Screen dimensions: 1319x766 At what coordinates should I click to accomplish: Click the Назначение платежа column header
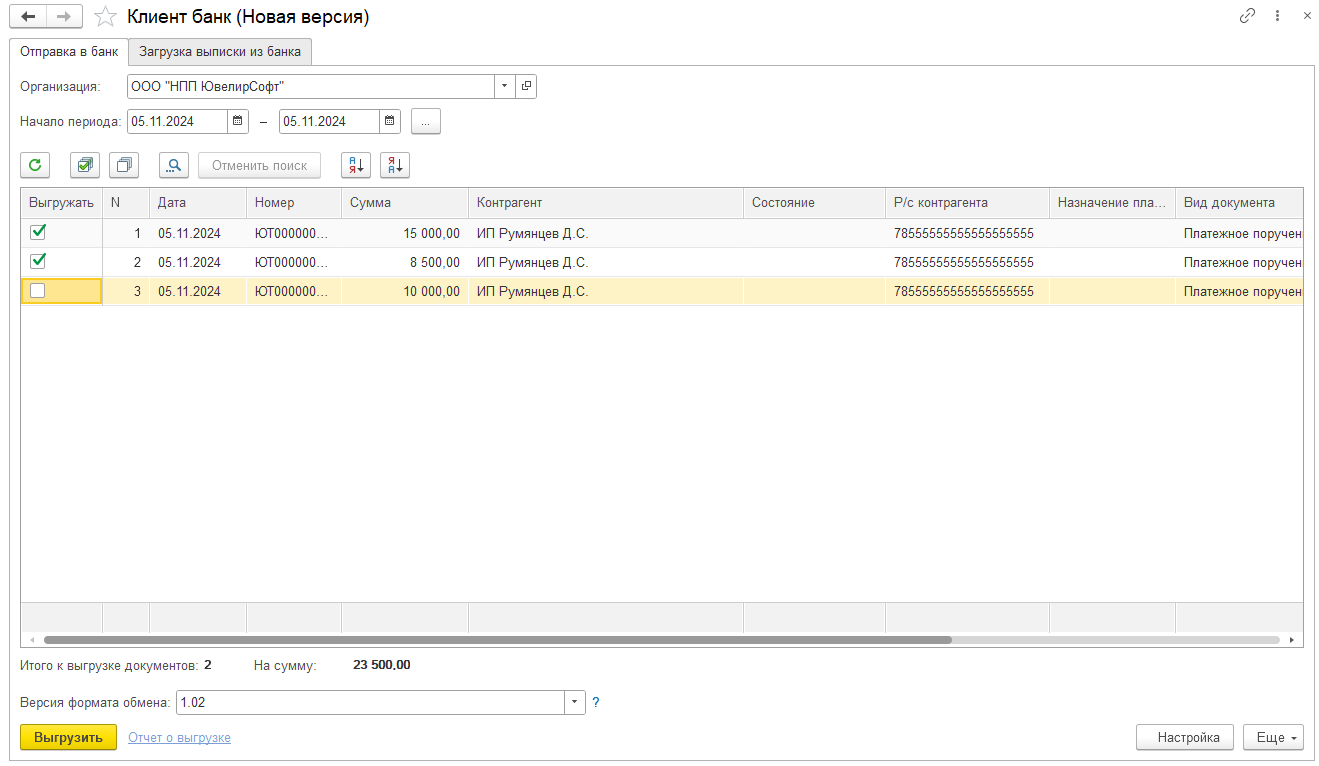(1112, 203)
